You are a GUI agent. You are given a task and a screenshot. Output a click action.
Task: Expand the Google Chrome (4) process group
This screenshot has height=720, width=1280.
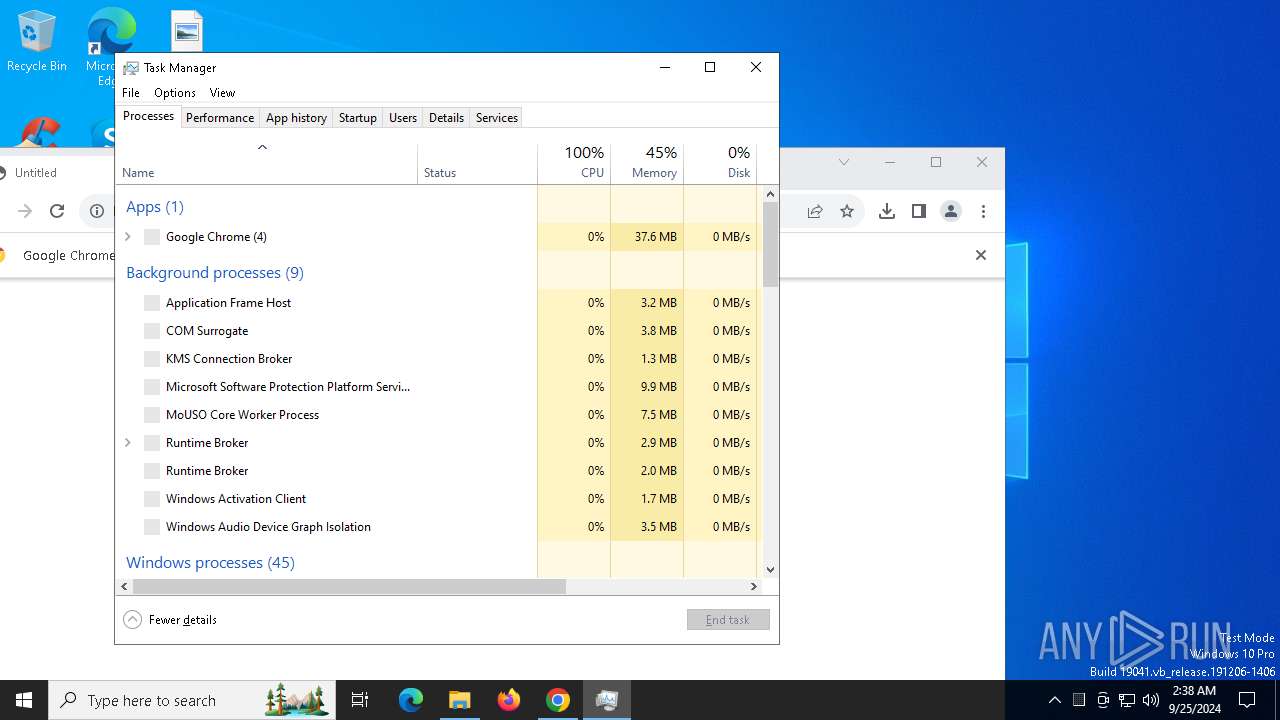(128, 237)
